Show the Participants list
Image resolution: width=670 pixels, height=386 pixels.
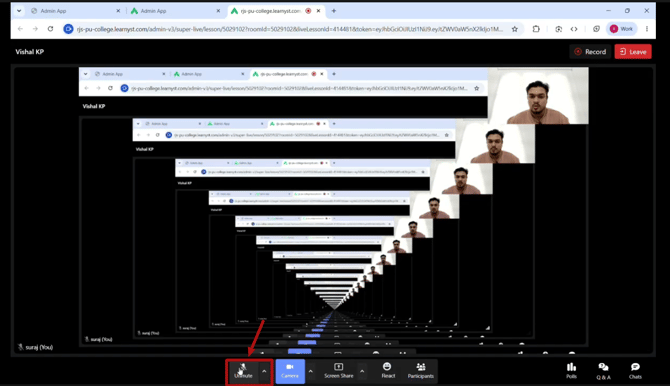[420, 371]
